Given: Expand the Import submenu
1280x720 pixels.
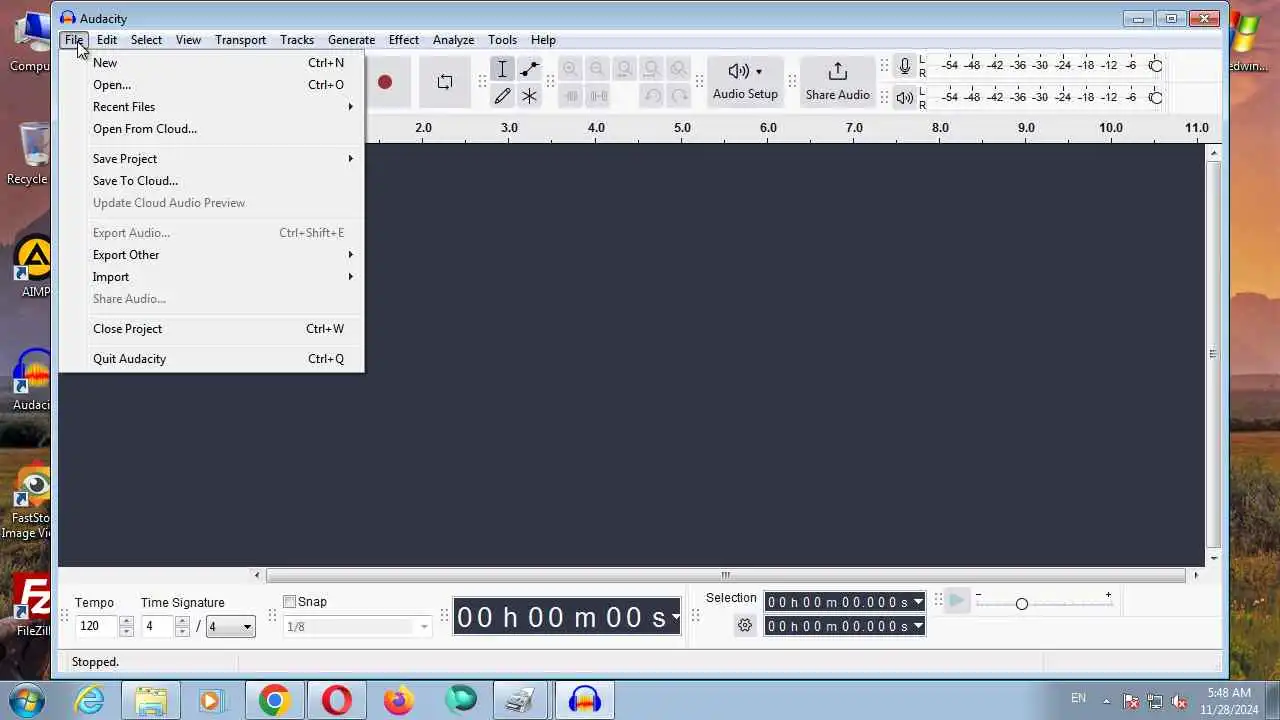Looking at the screenshot, I should (x=211, y=277).
